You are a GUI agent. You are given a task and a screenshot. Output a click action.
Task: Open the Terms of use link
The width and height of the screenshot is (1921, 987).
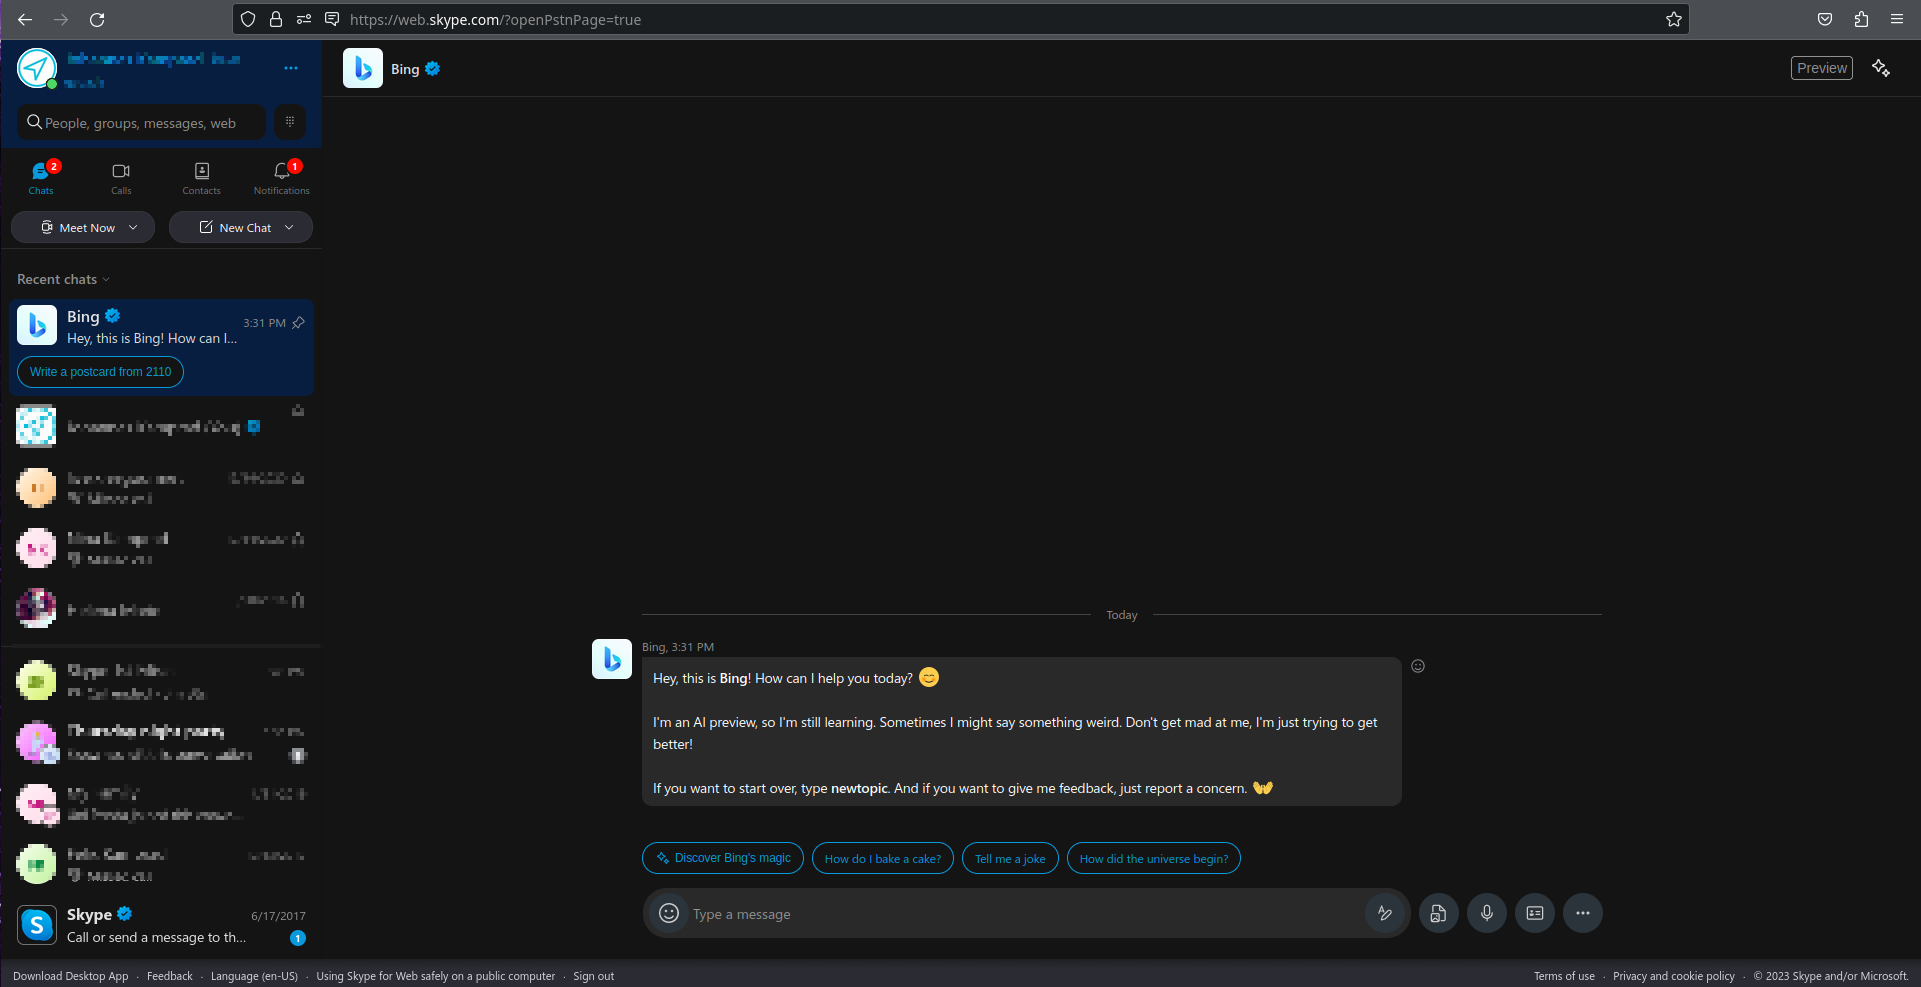pos(1564,976)
